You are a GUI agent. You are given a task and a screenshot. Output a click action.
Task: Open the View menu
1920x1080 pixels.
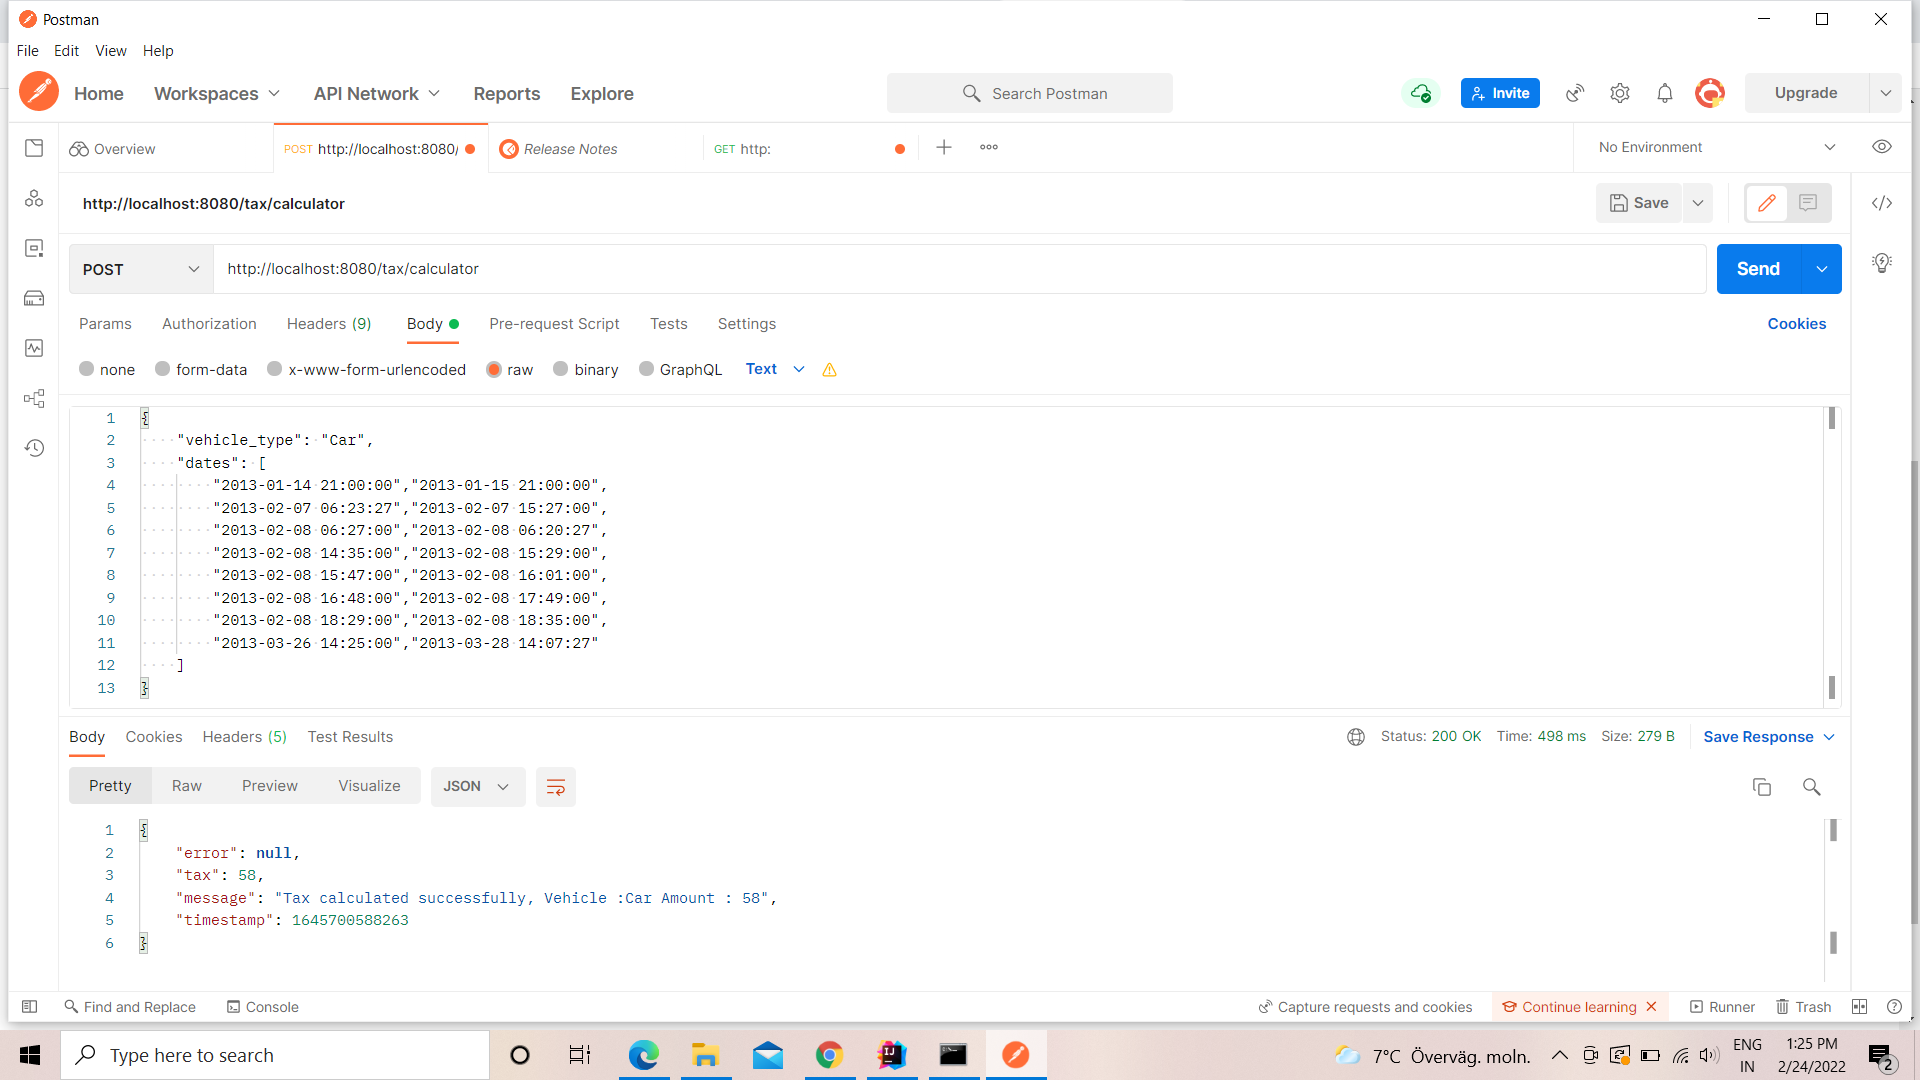pos(110,51)
